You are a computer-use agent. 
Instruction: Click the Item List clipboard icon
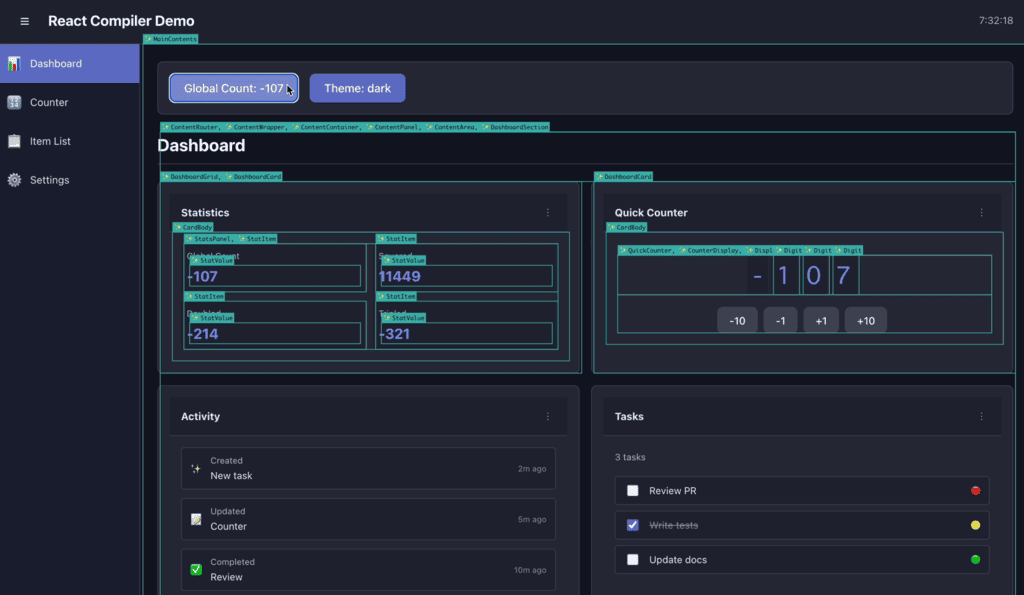[x=14, y=142]
